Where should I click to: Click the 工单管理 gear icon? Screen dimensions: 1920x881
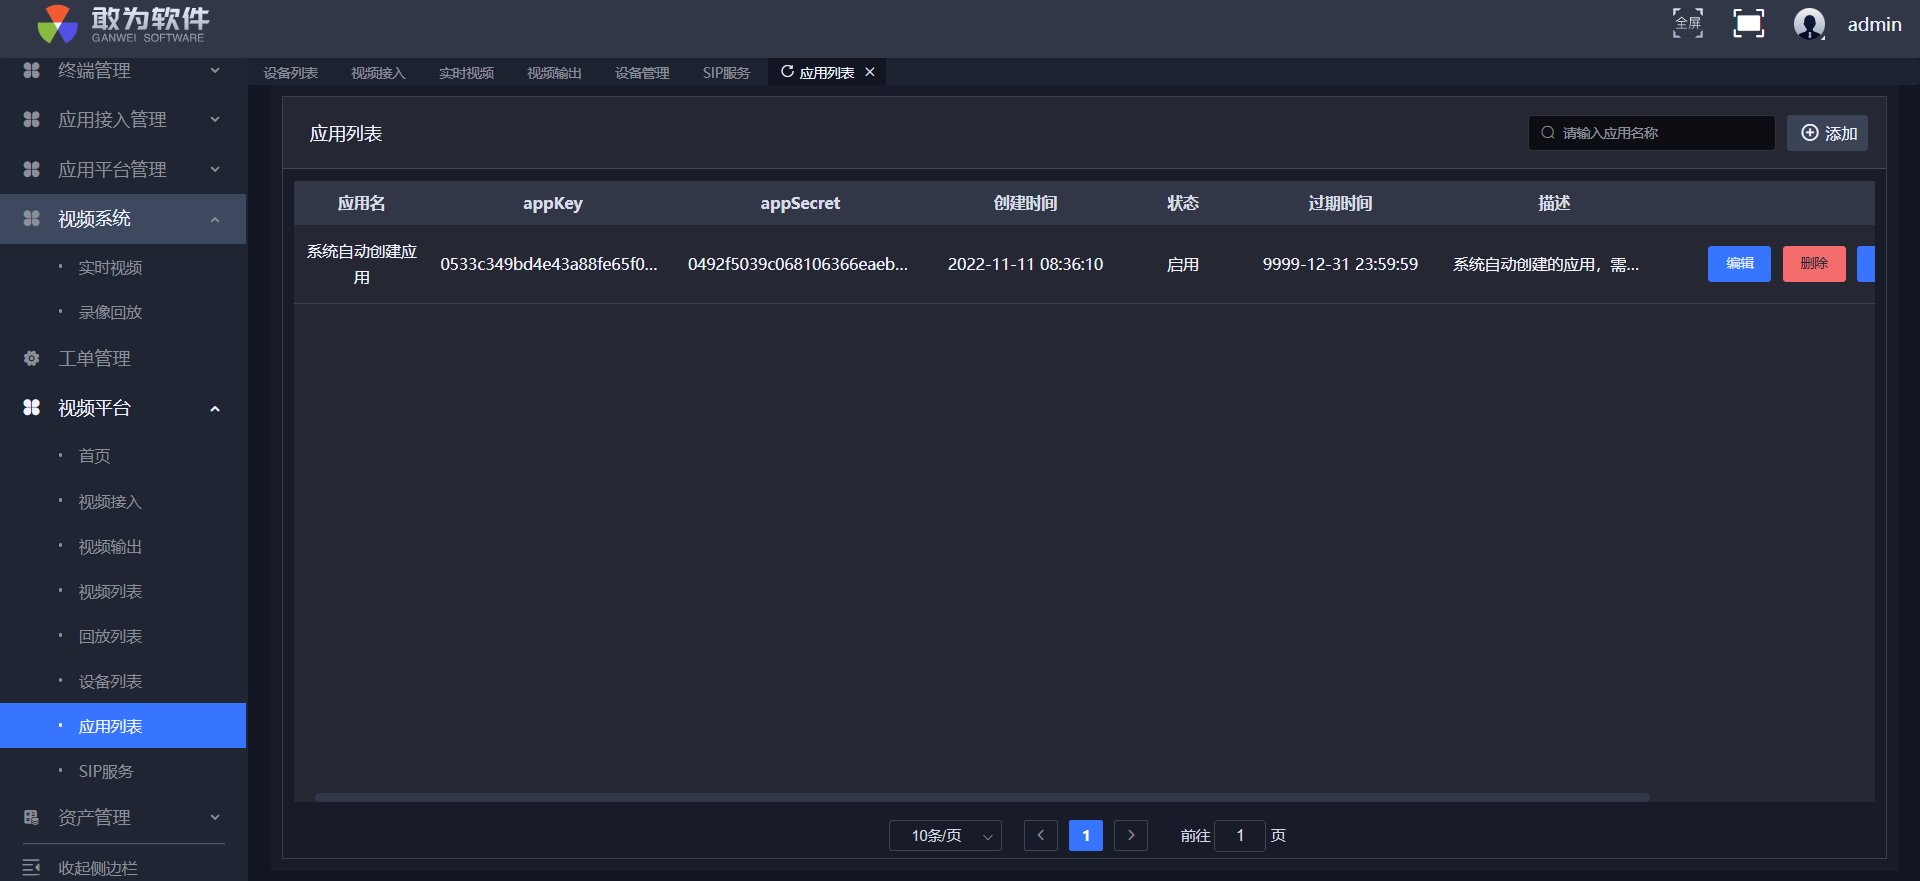point(32,358)
